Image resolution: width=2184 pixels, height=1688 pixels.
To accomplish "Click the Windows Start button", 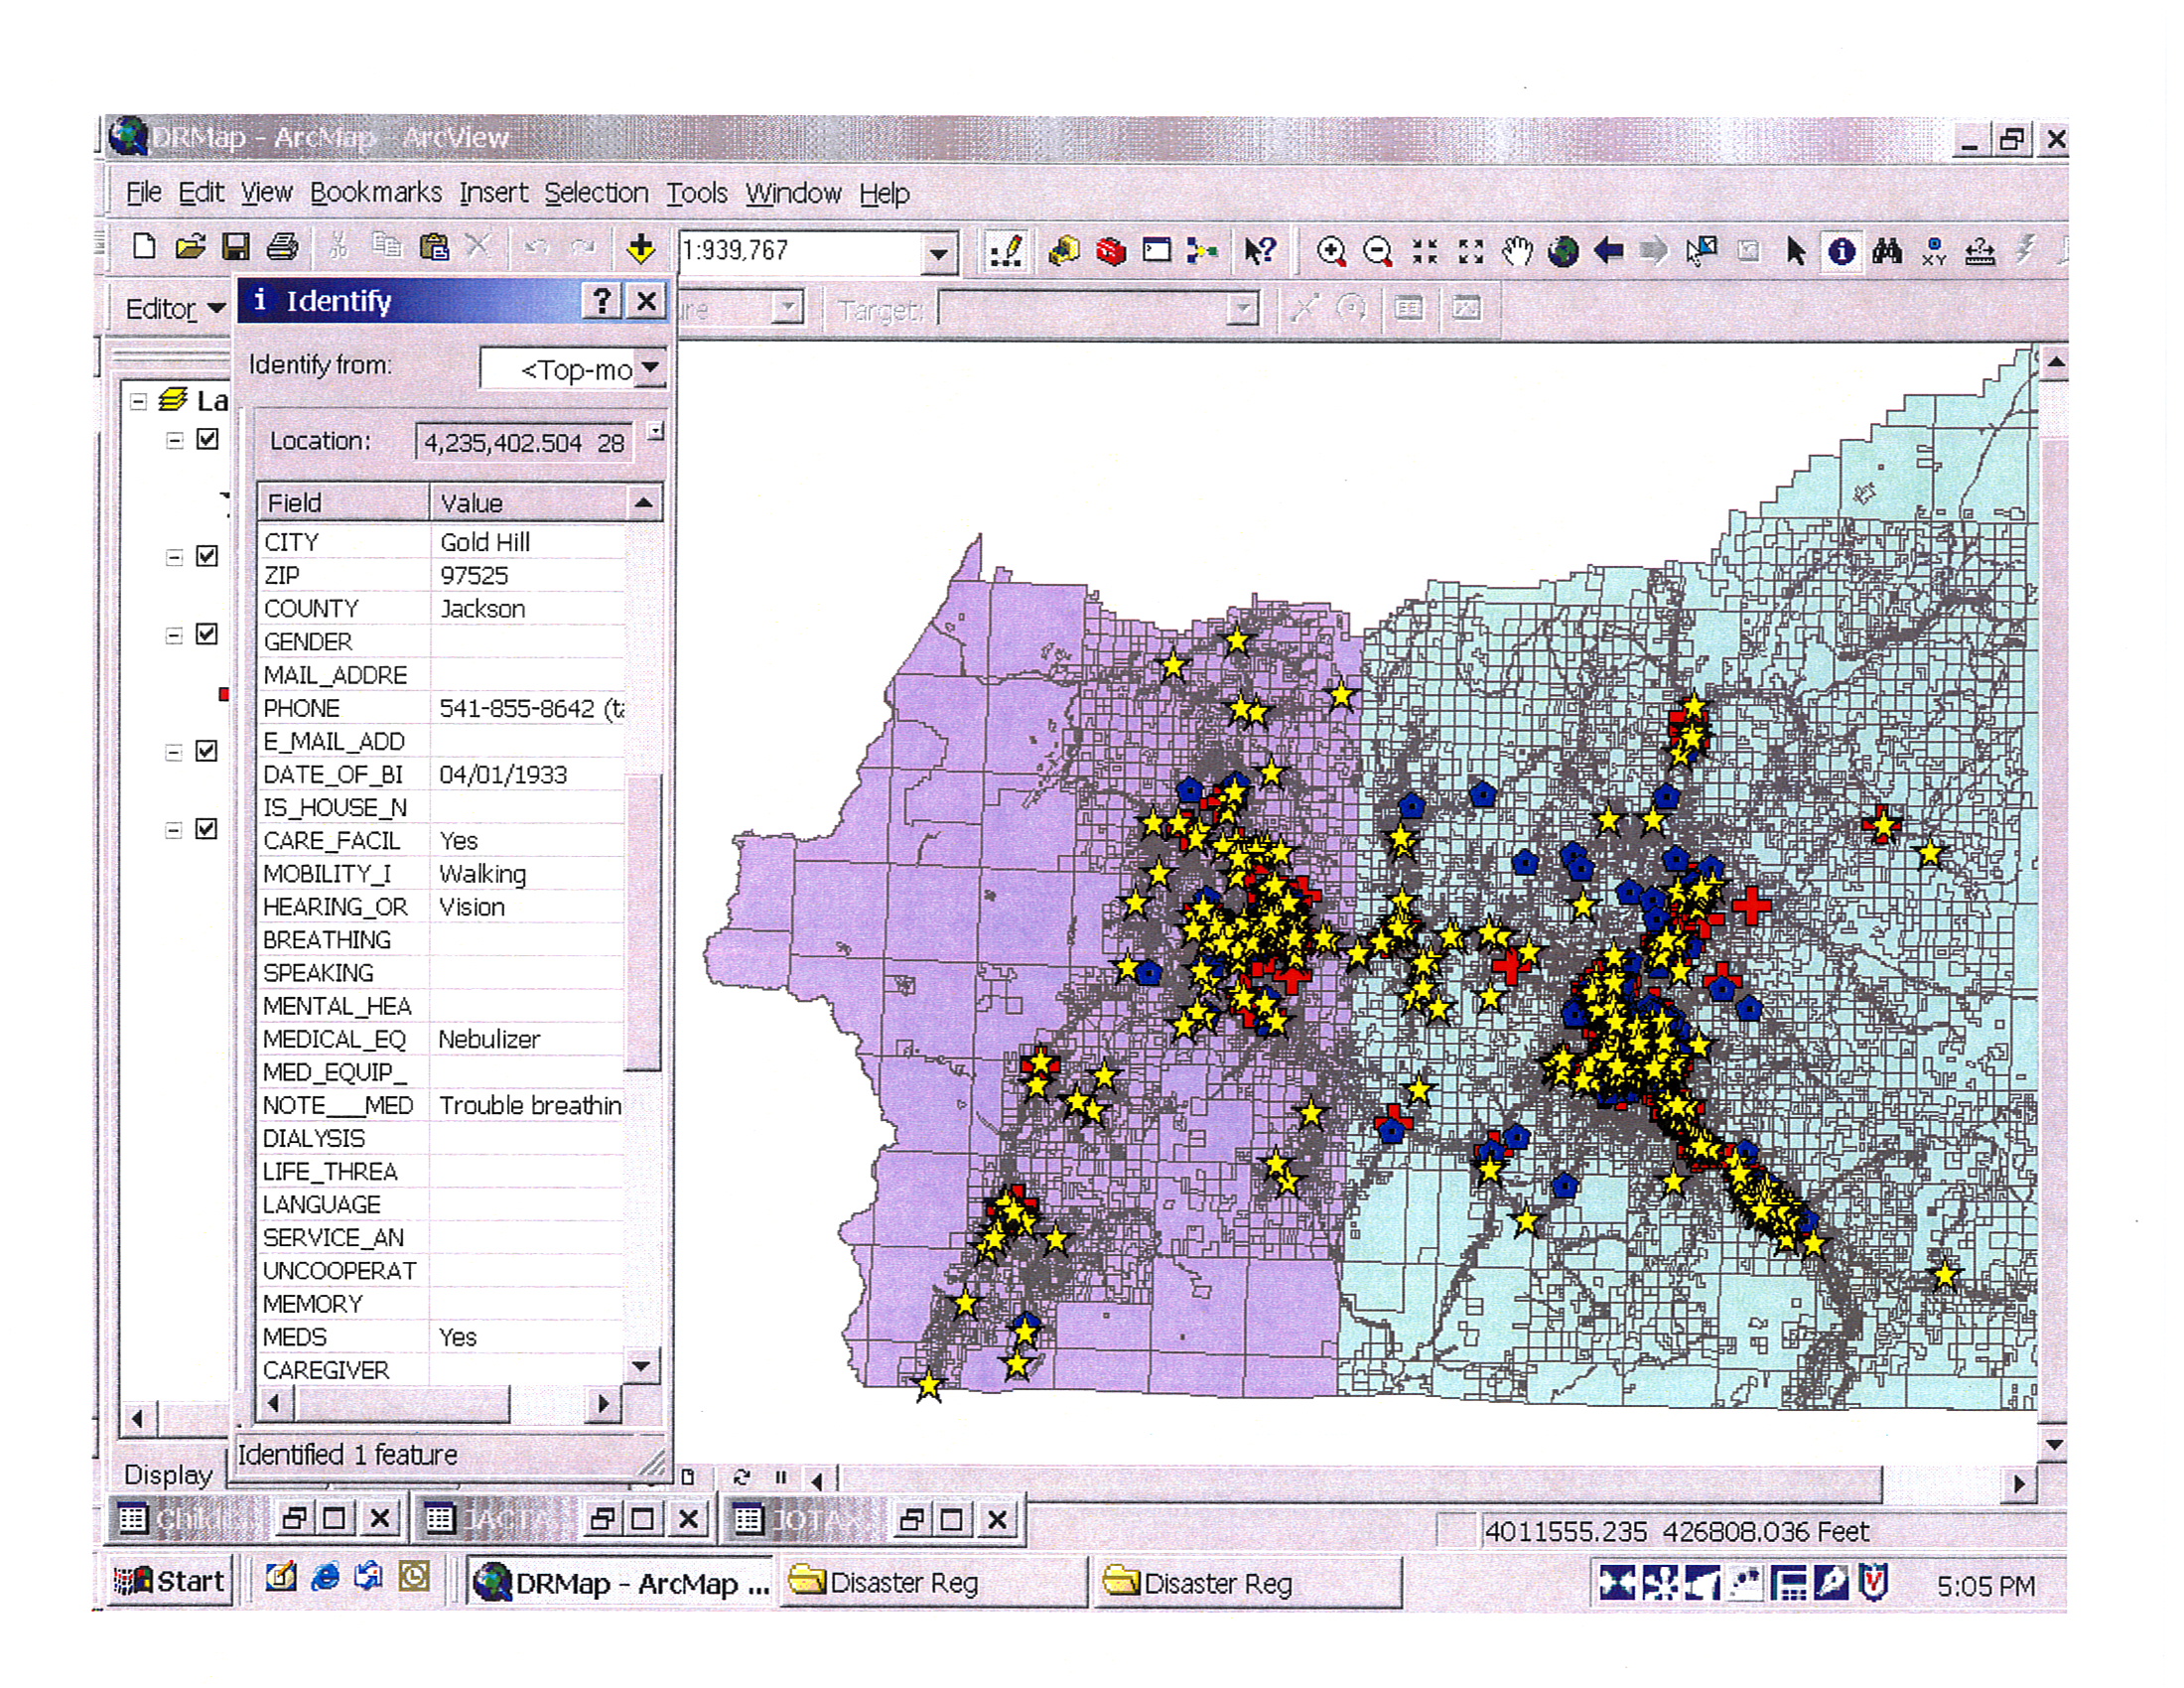I will pyautogui.click(x=170, y=1582).
